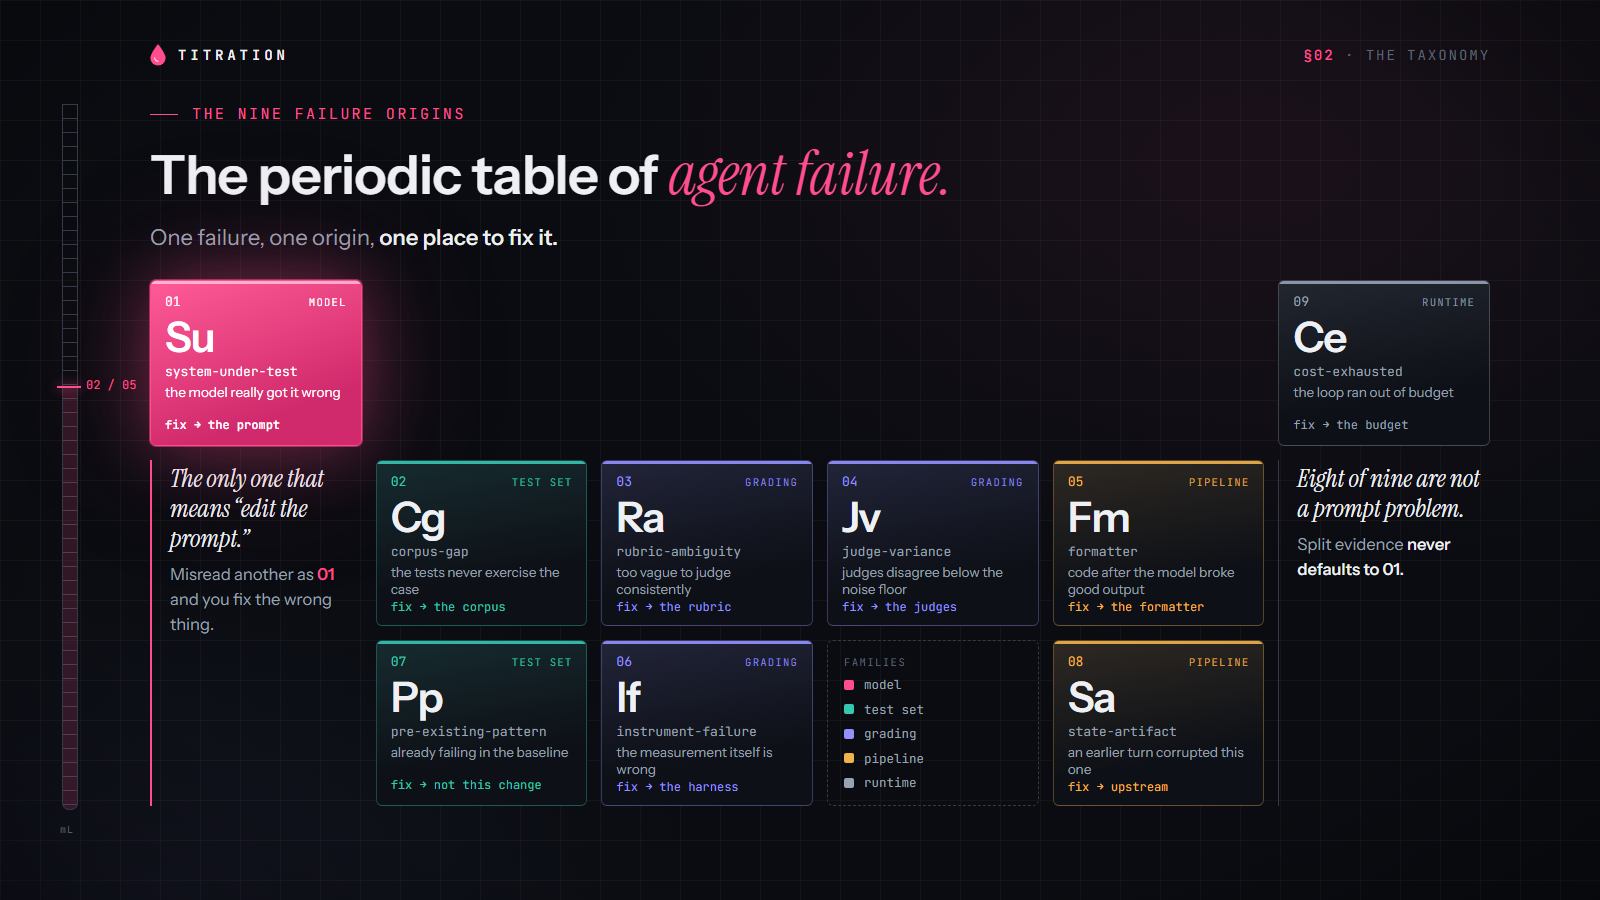Click 'fix → the budget' text
The height and width of the screenshot is (900, 1600).
point(1351,425)
